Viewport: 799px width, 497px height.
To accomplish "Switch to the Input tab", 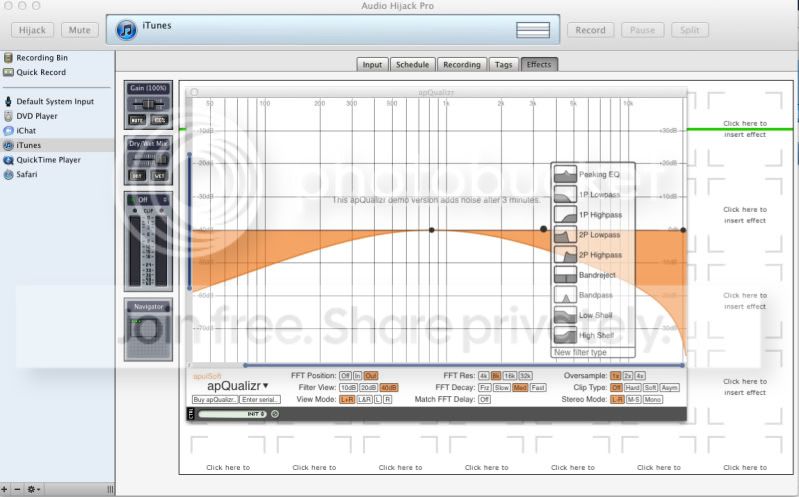I will [372, 65].
